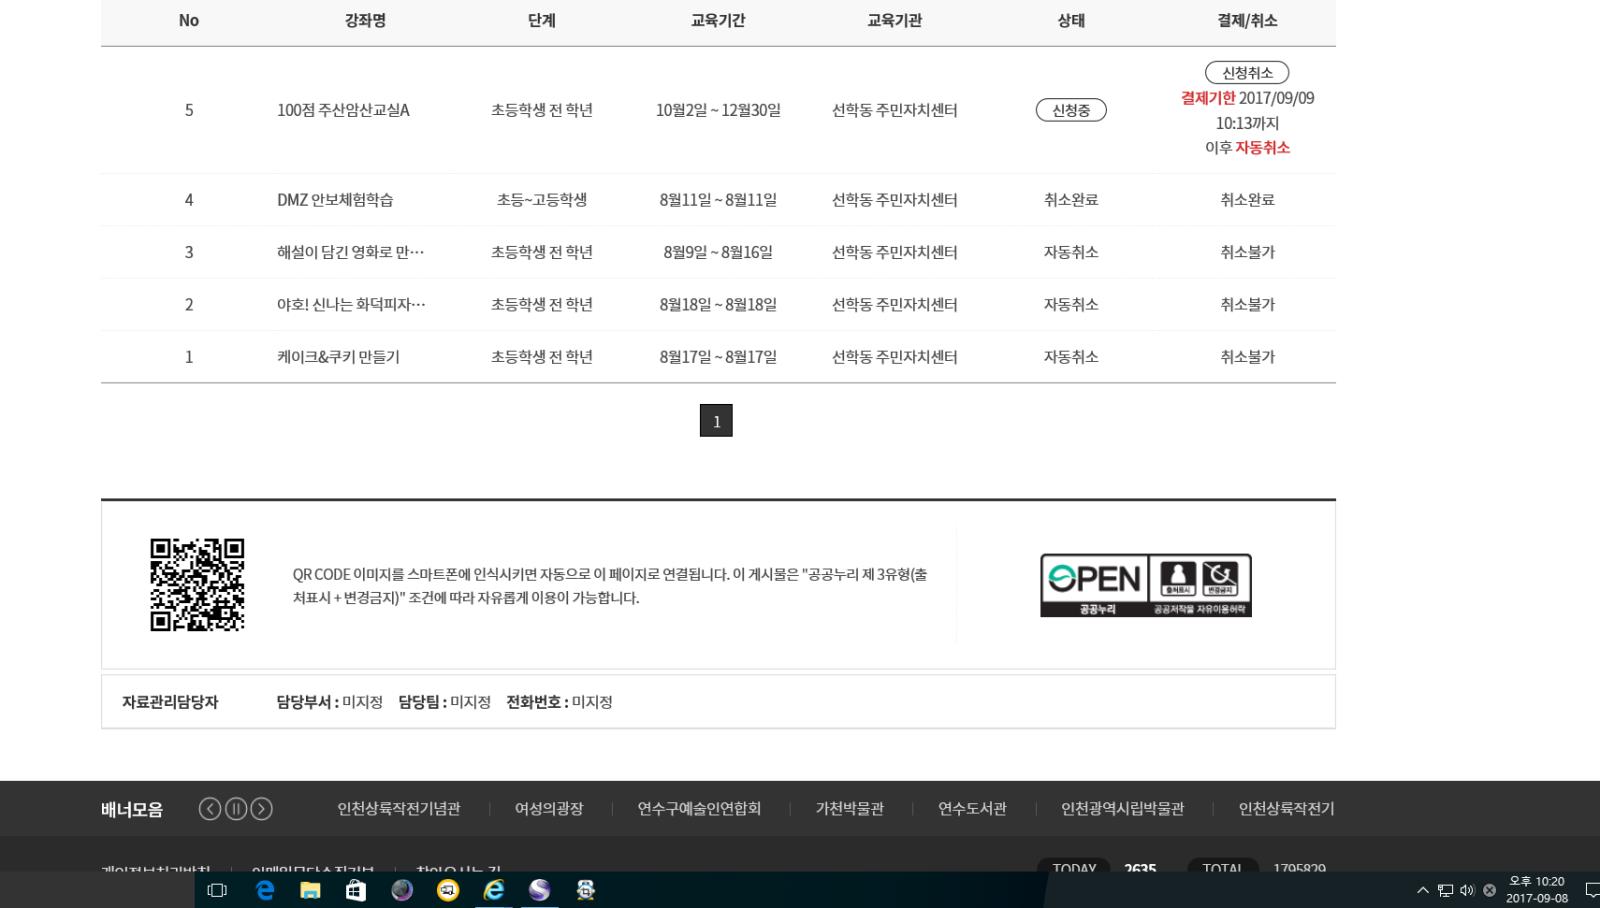Click 자동취소 status in 케이크&쿠키 row

pyautogui.click(x=1071, y=357)
